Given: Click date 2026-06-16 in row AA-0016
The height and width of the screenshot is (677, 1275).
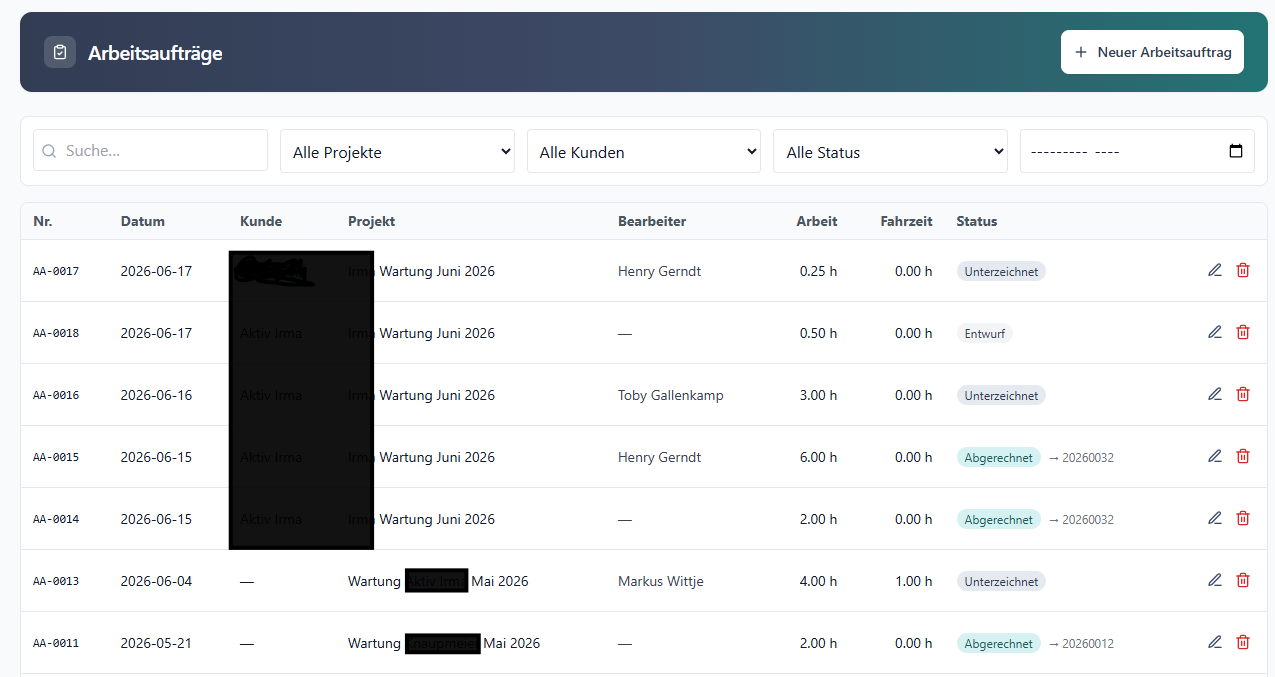Looking at the screenshot, I should point(156,395).
